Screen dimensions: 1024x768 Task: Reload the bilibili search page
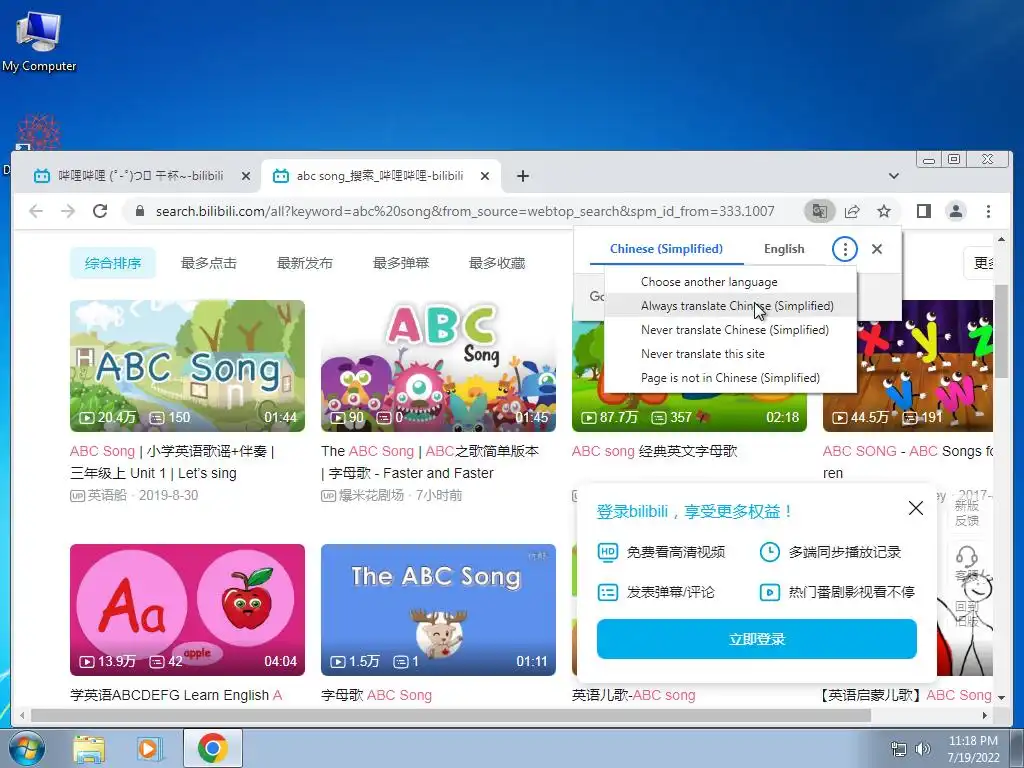click(100, 211)
